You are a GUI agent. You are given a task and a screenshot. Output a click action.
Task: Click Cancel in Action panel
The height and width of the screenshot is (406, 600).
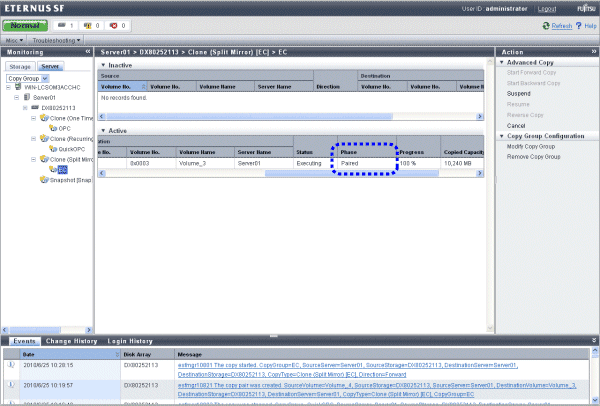(516, 126)
